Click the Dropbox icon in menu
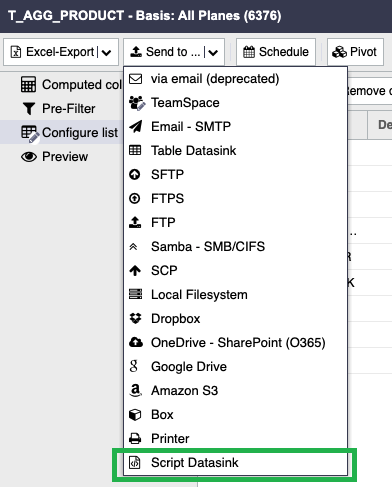Viewport: 392px width, 487px height. click(x=135, y=319)
